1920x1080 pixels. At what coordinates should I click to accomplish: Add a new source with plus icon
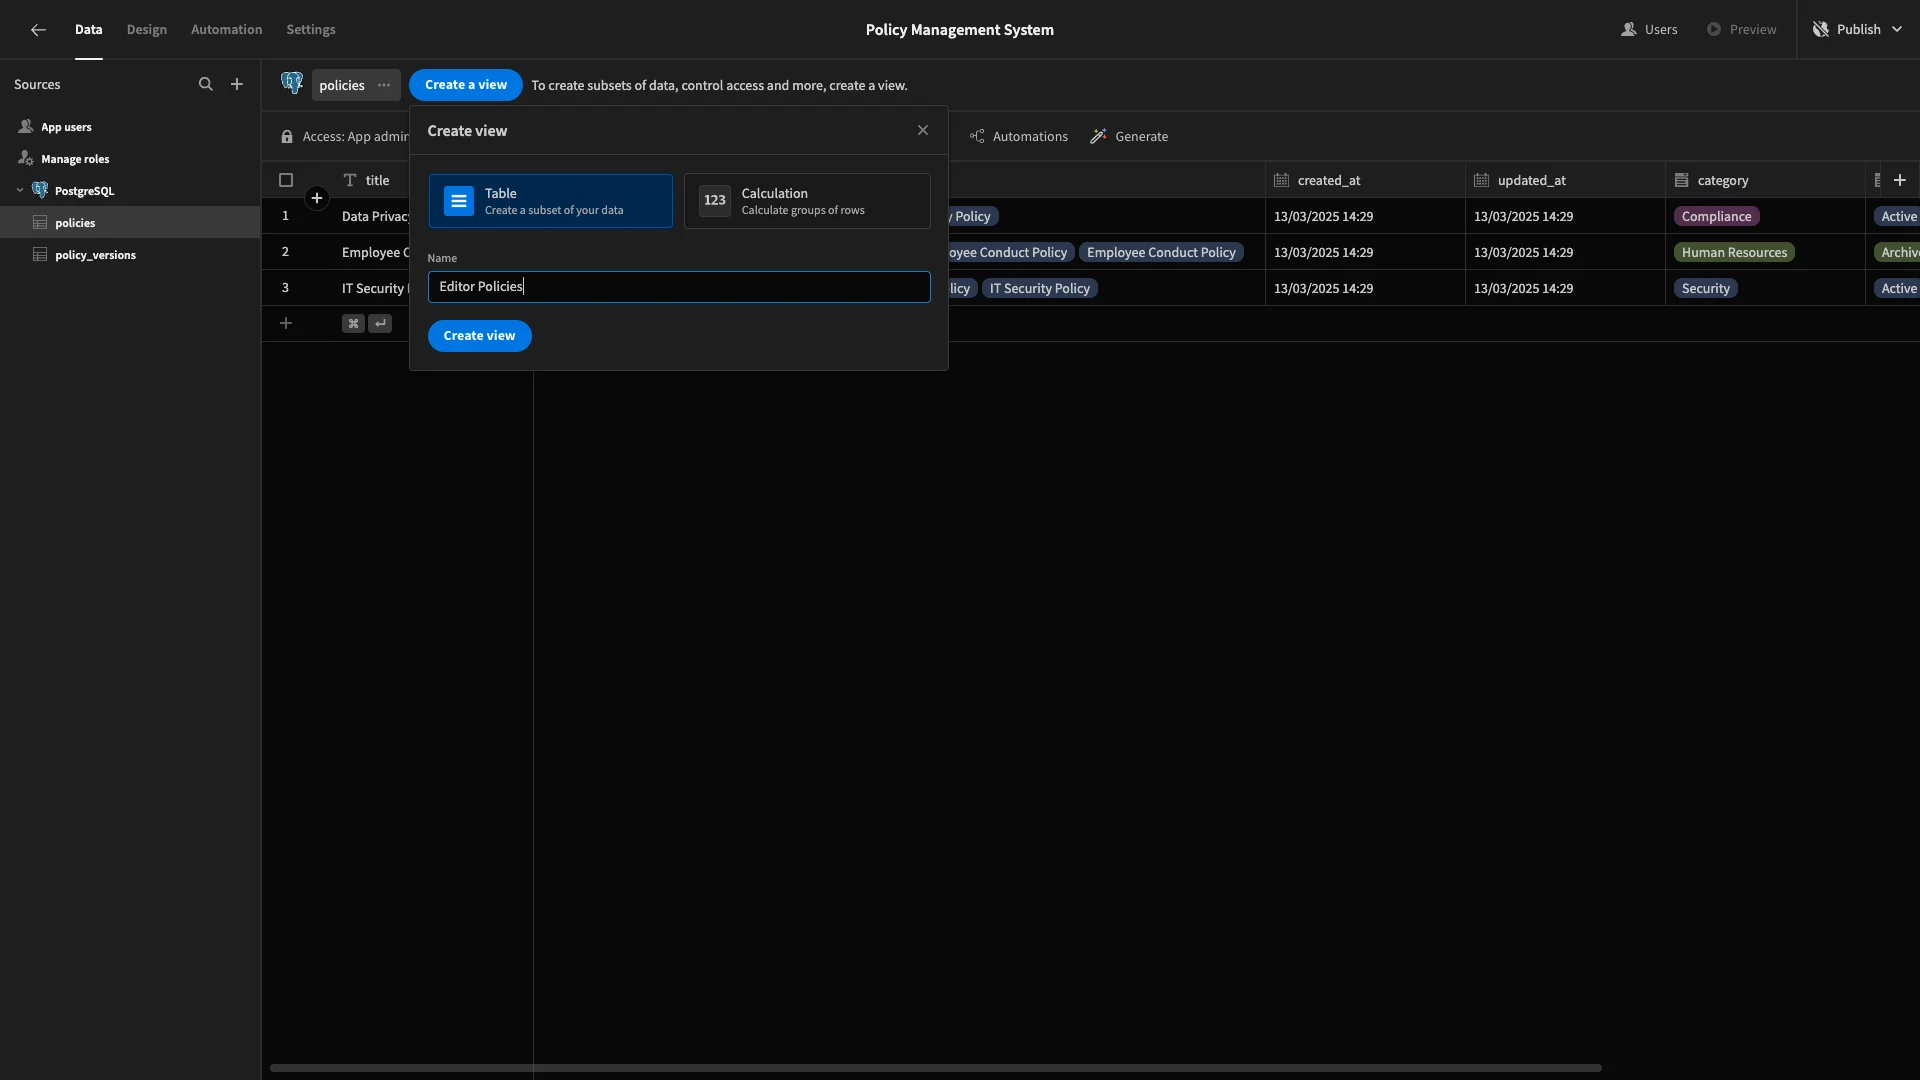tap(237, 85)
